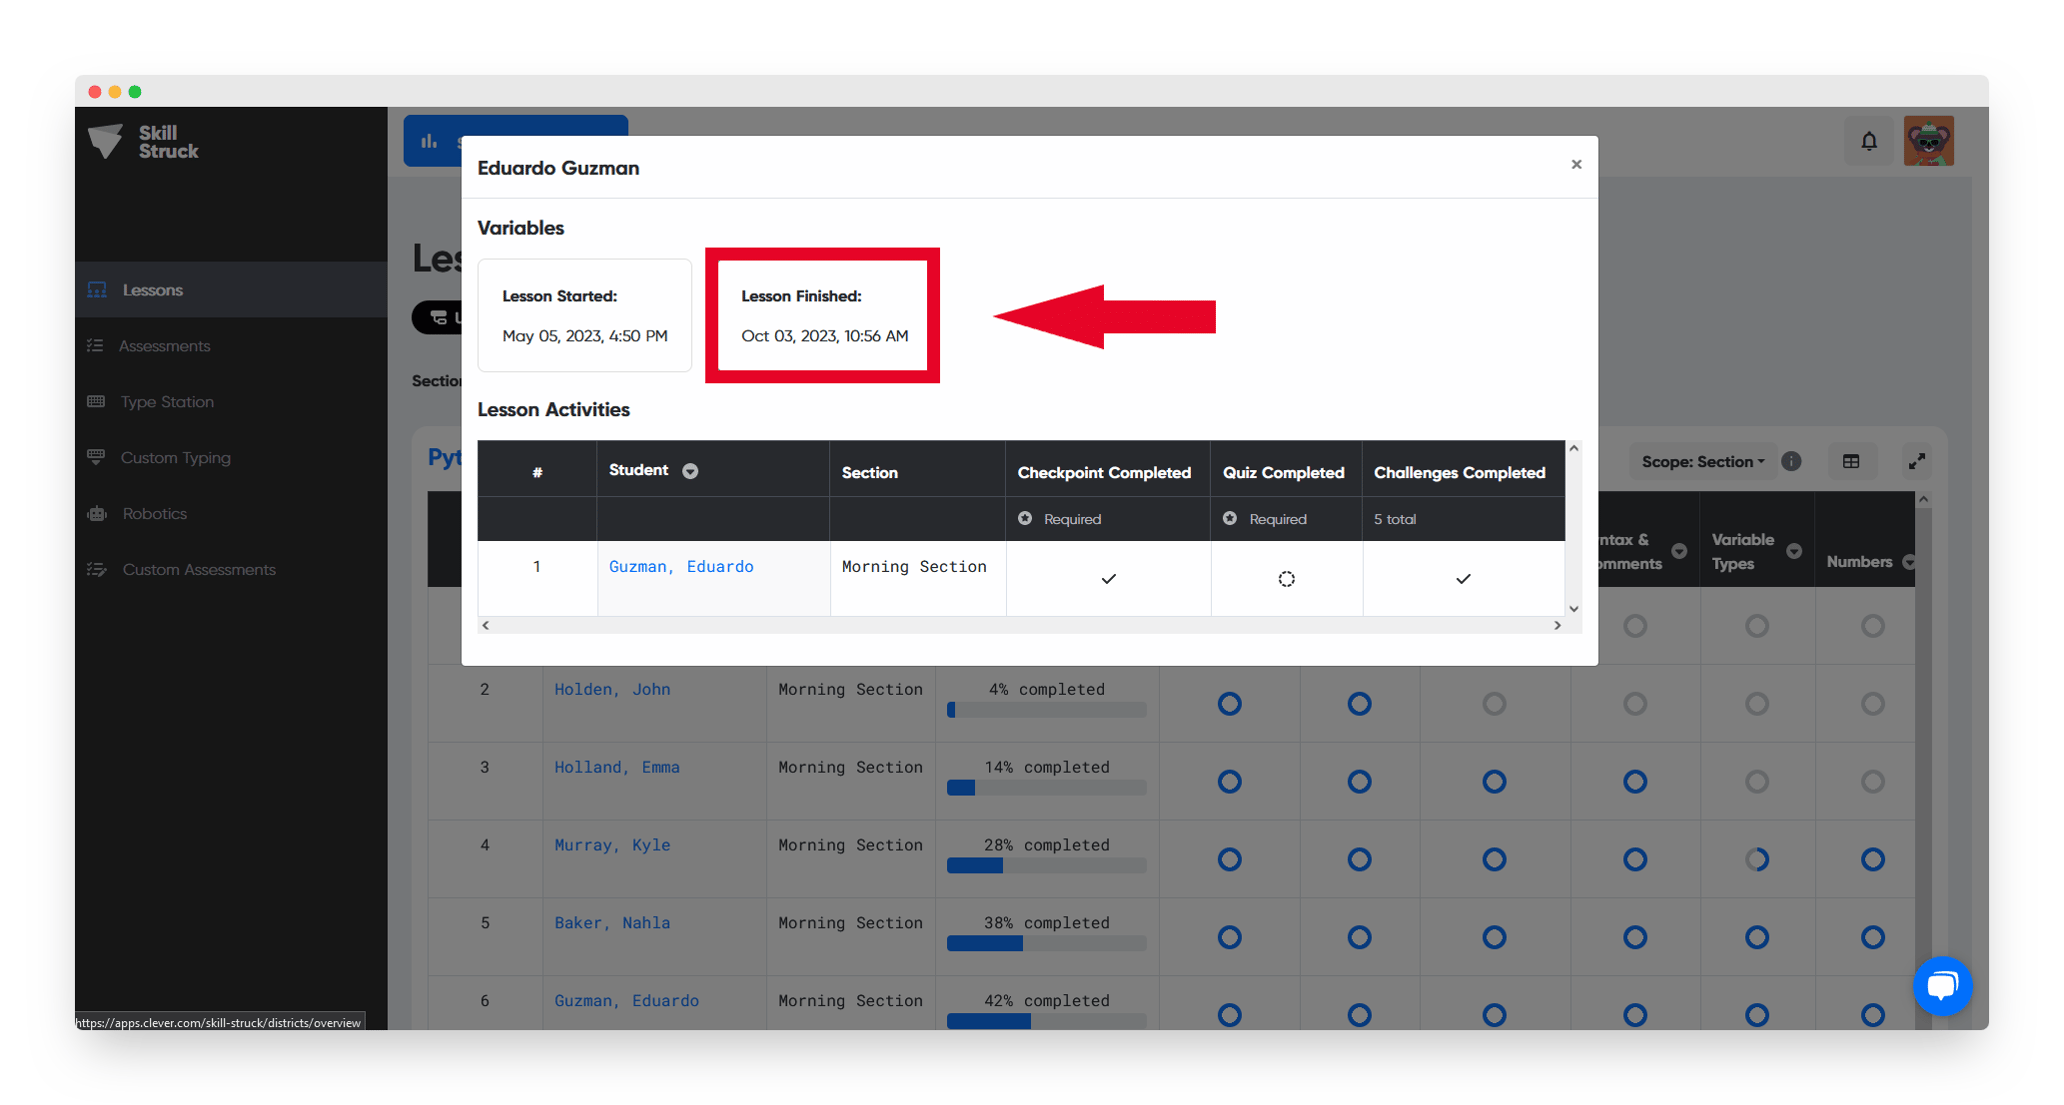Image resolution: width=2064 pixels, height=1105 pixels.
Task: Close the Eduardo Guzman dialog
Action: click(x=1576, y=164)
